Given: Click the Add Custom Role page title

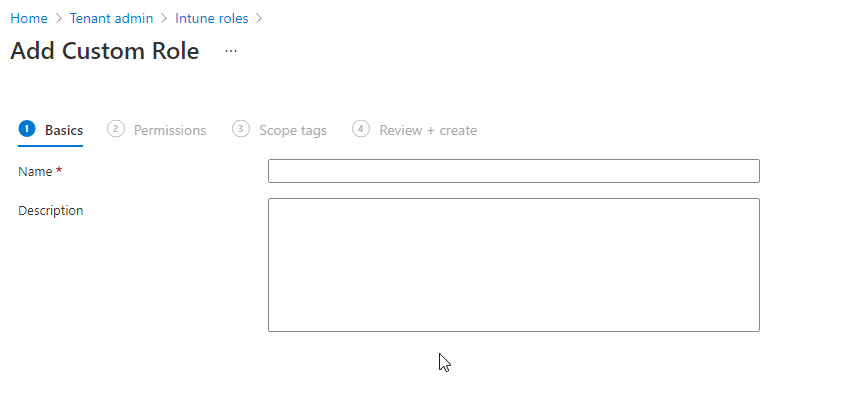Looking at the screenshot, I should (x=105, y=51).
